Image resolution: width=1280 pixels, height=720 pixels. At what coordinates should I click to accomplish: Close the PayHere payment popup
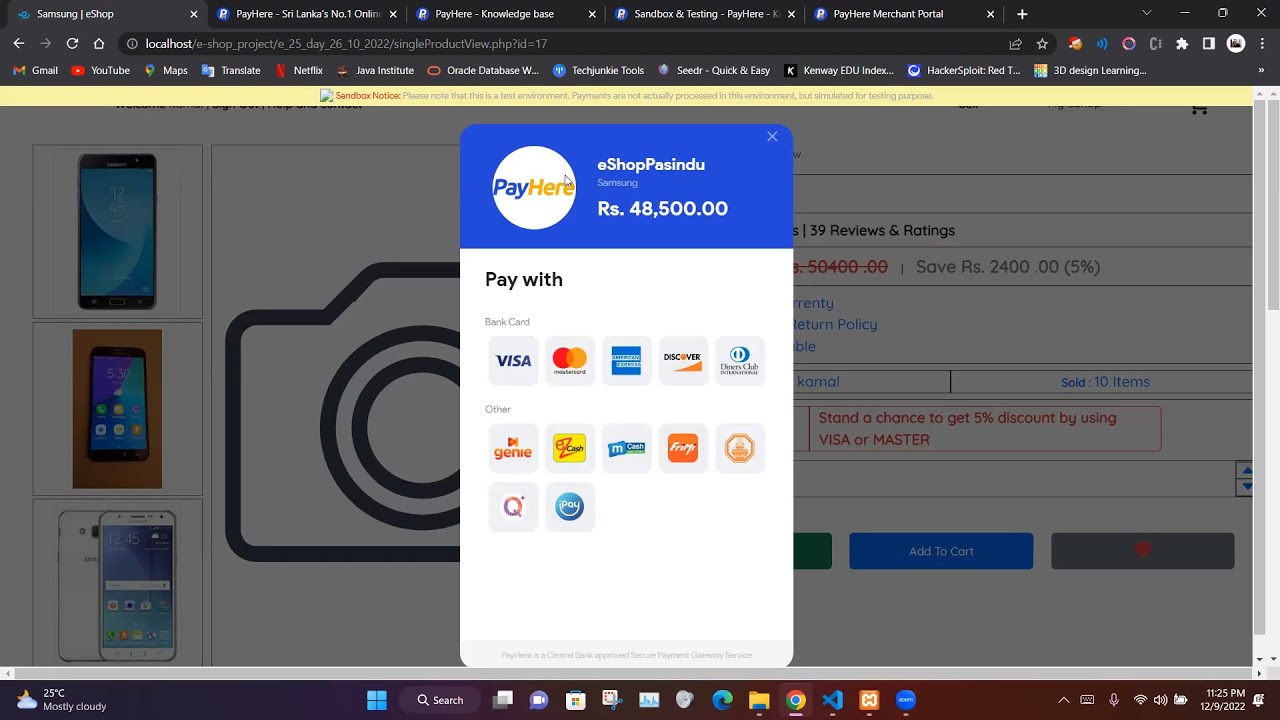[x=772, y=137]
